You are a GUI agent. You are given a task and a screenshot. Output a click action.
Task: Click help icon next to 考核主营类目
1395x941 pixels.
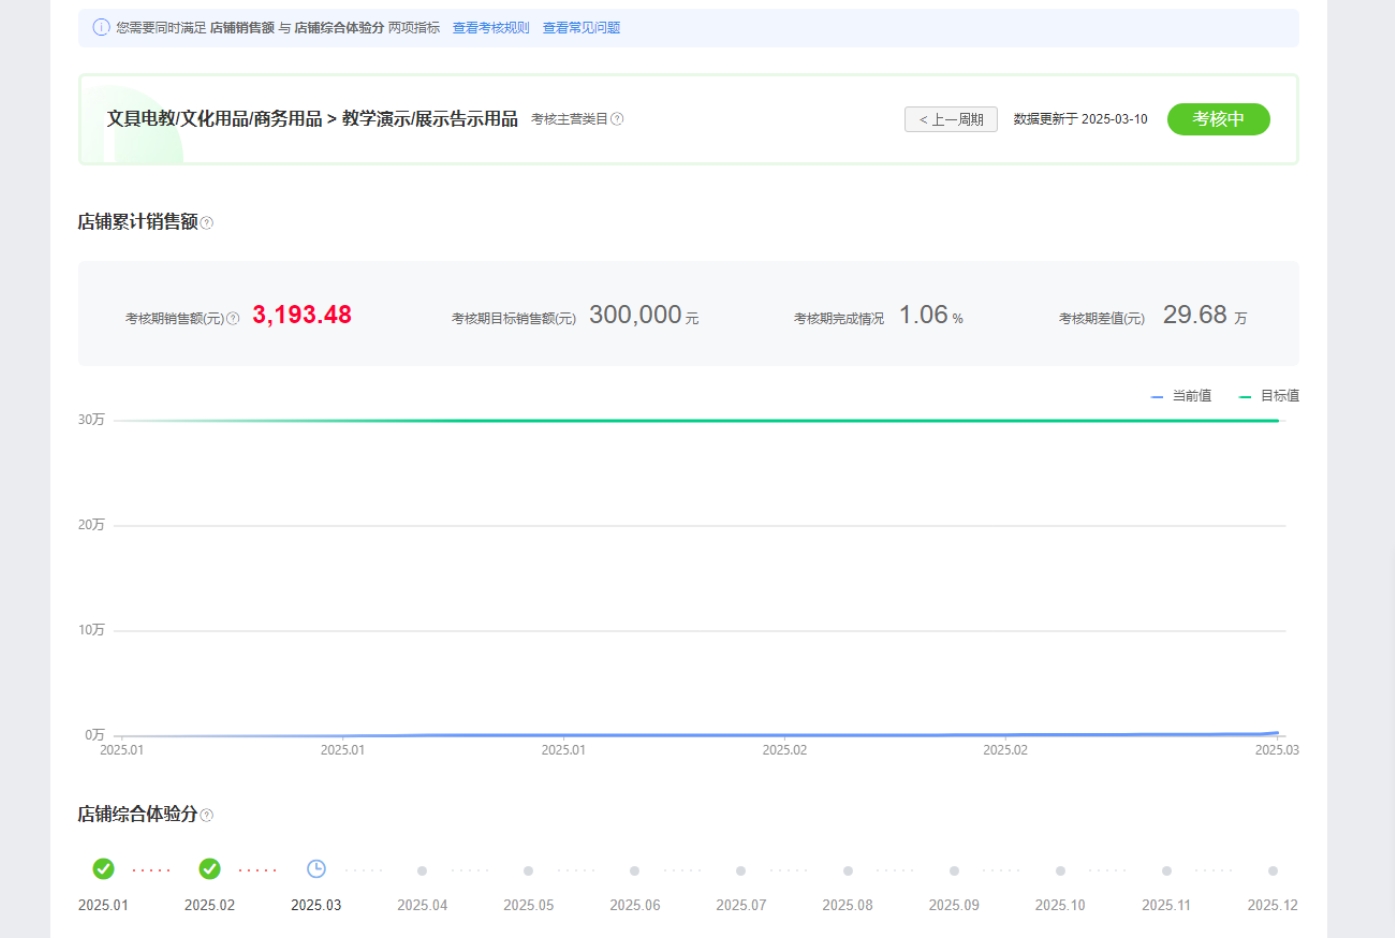point(617,119)
